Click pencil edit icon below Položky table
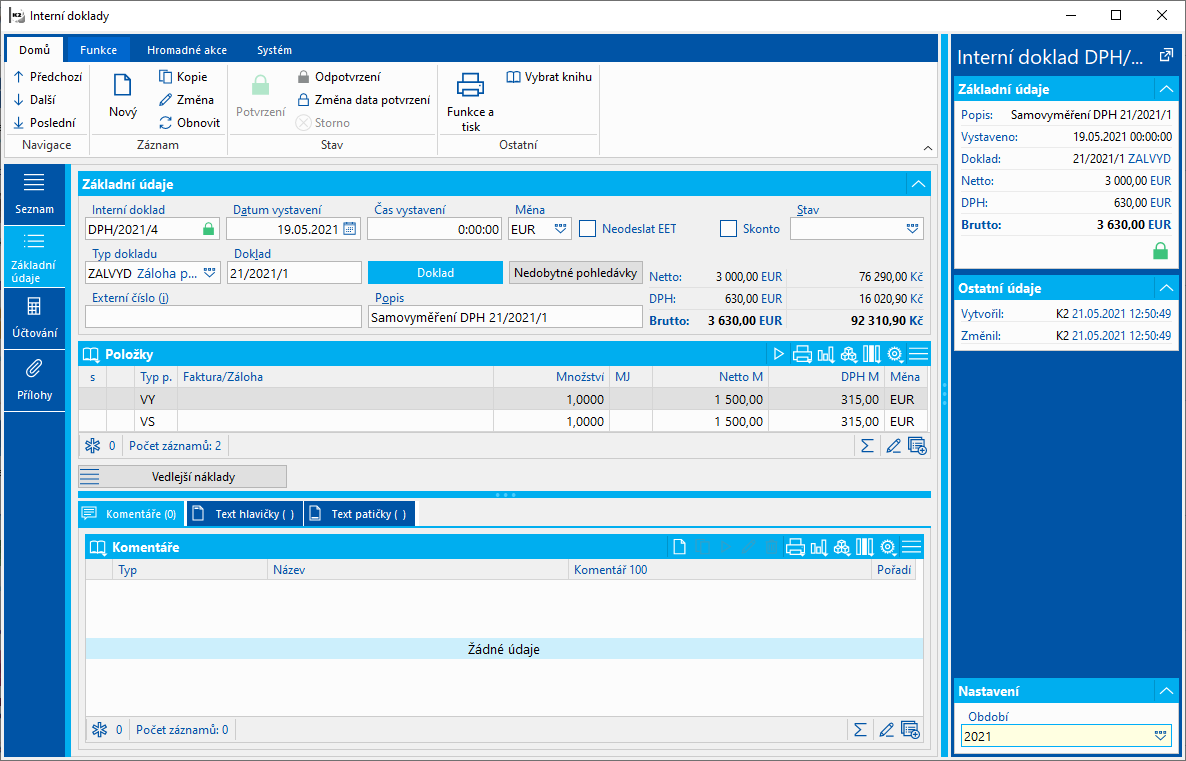This screenshot has width=1186, height=761. coord(893,446)
